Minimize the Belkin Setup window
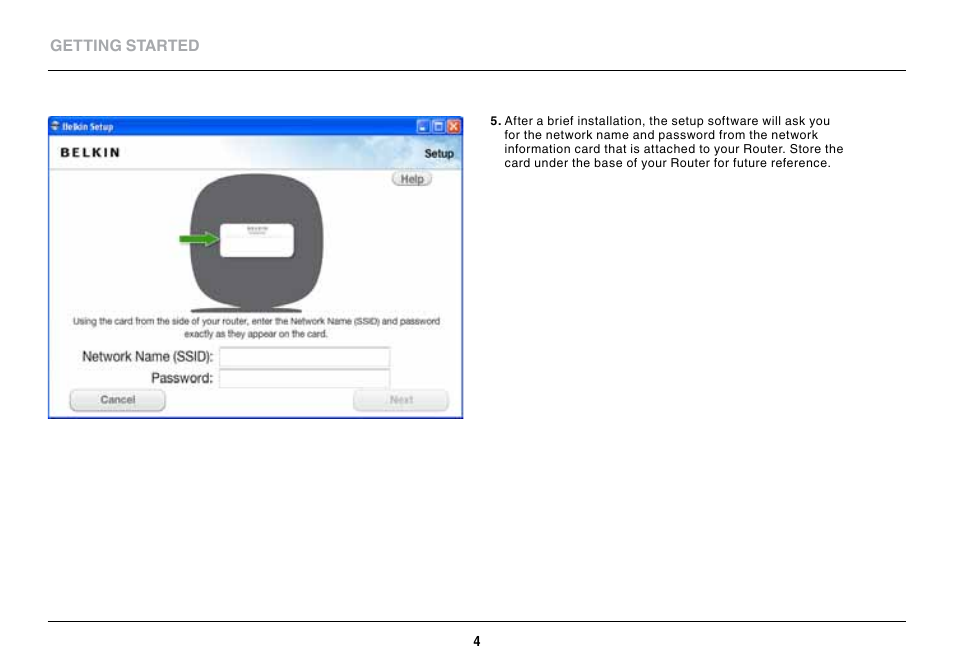The image size is (954, 669). click(423, 127)
